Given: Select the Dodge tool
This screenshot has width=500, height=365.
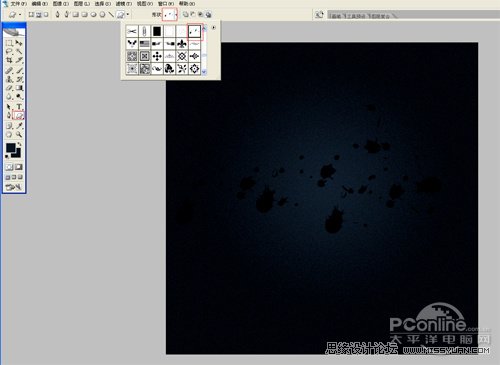Looking at the screenshot, I should pyautogui.click(x=19, y=97).
